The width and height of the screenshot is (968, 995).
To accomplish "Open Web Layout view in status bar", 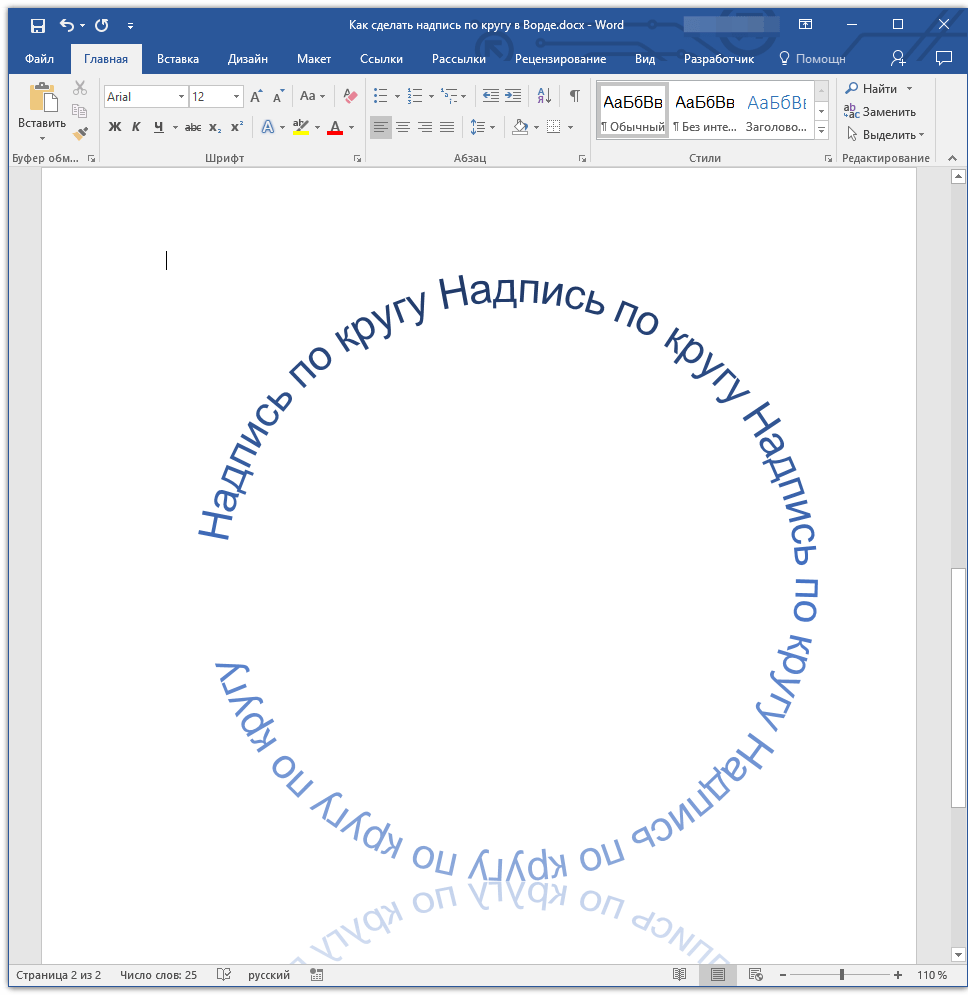I will [x=756, y=975].
